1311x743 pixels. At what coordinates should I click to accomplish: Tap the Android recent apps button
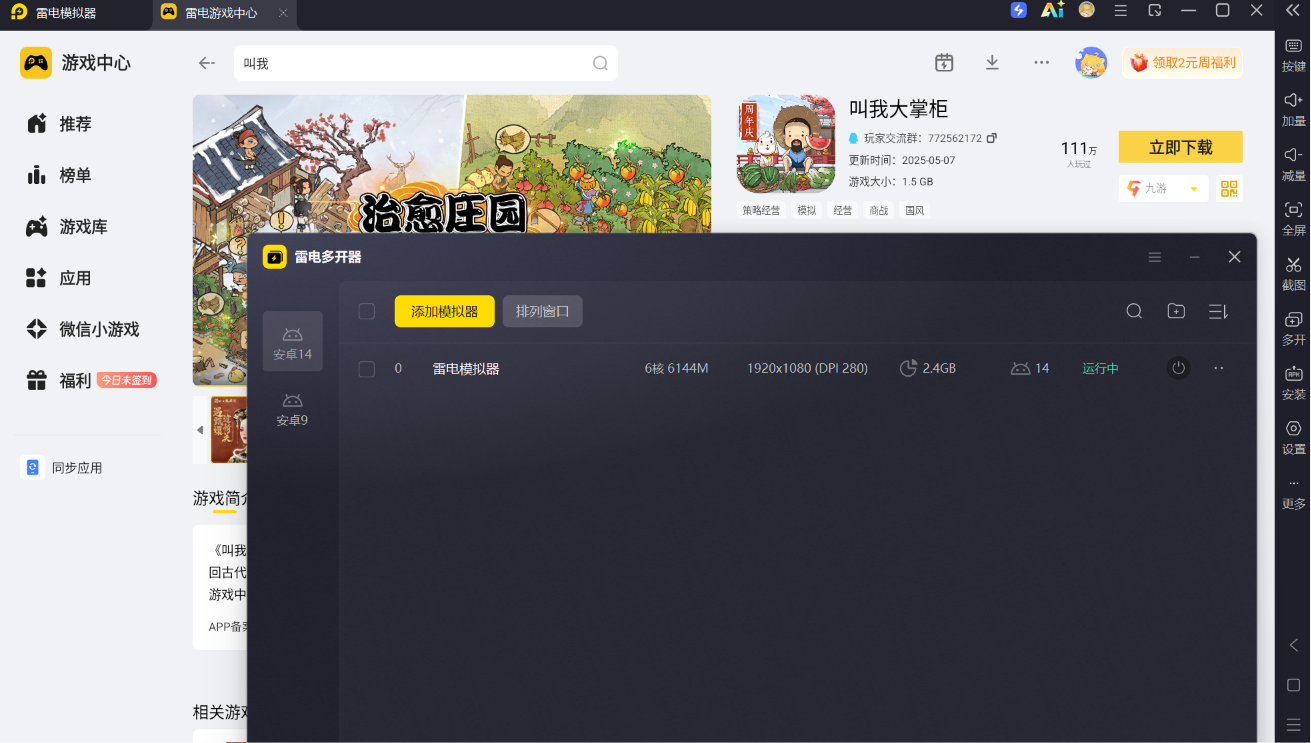point(1294,725)
